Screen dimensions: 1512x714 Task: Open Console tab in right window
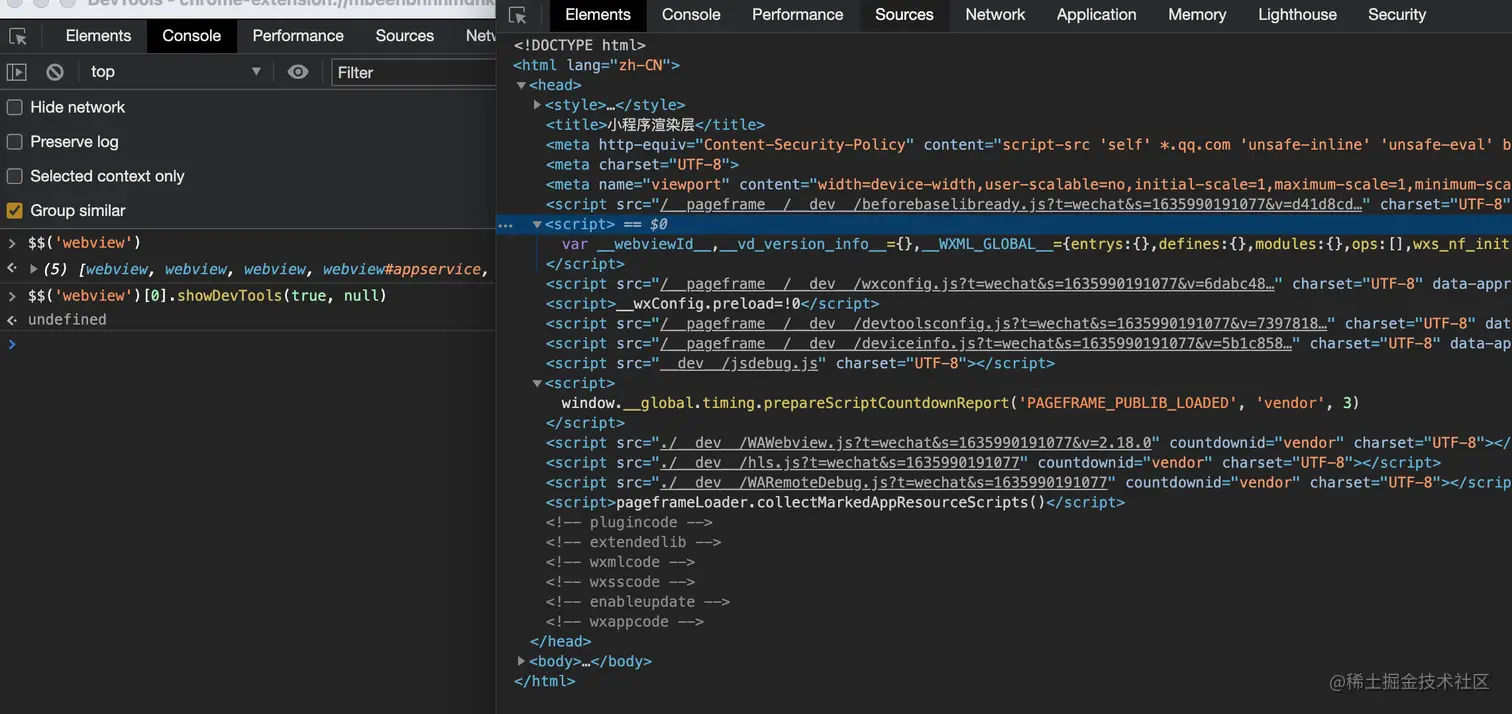click(691, 15)
